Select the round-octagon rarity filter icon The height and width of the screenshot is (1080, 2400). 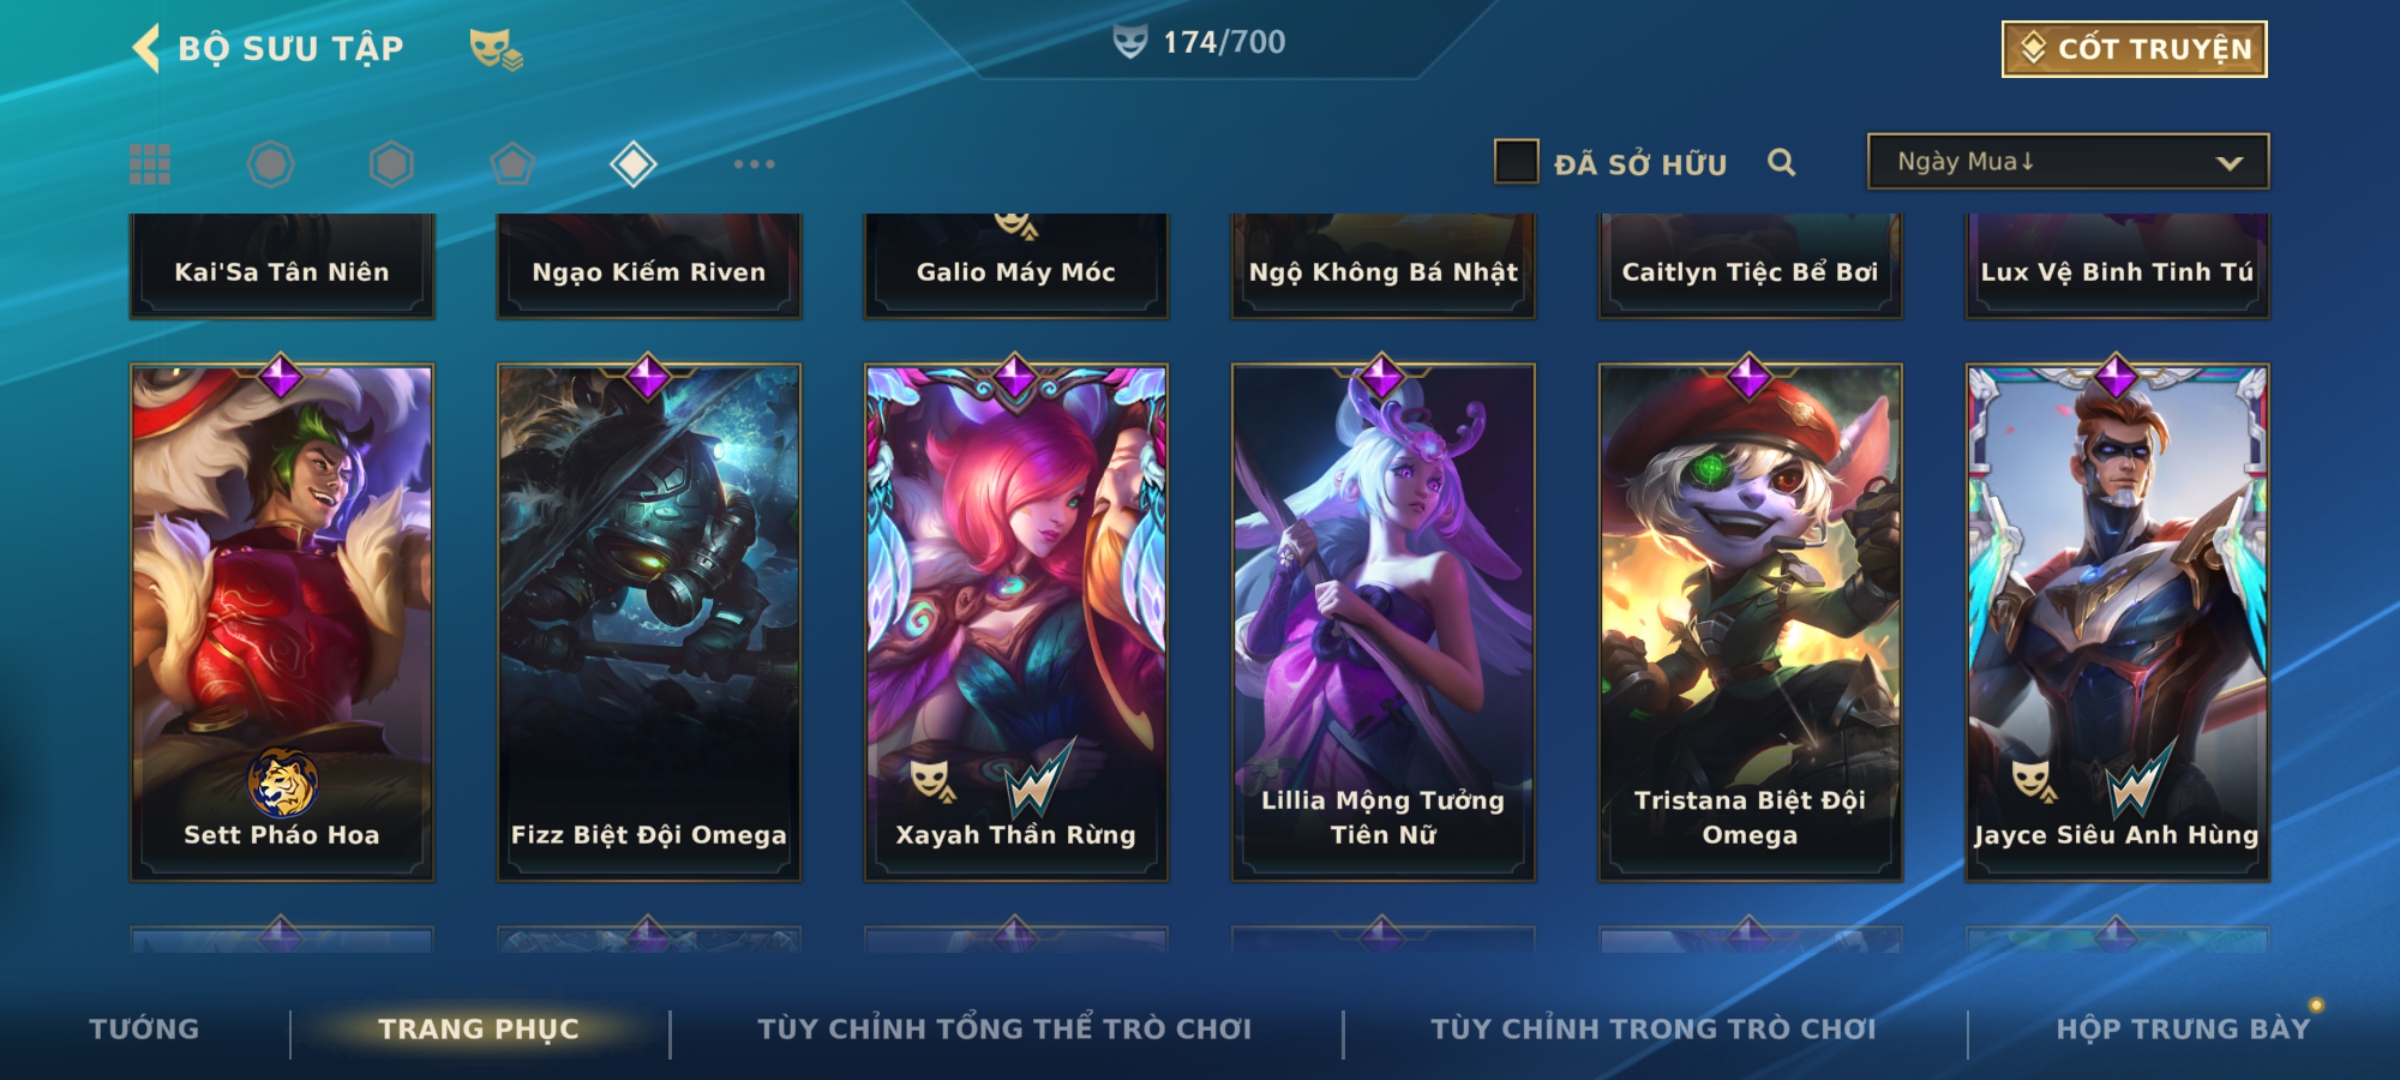[x=271, y=164]
